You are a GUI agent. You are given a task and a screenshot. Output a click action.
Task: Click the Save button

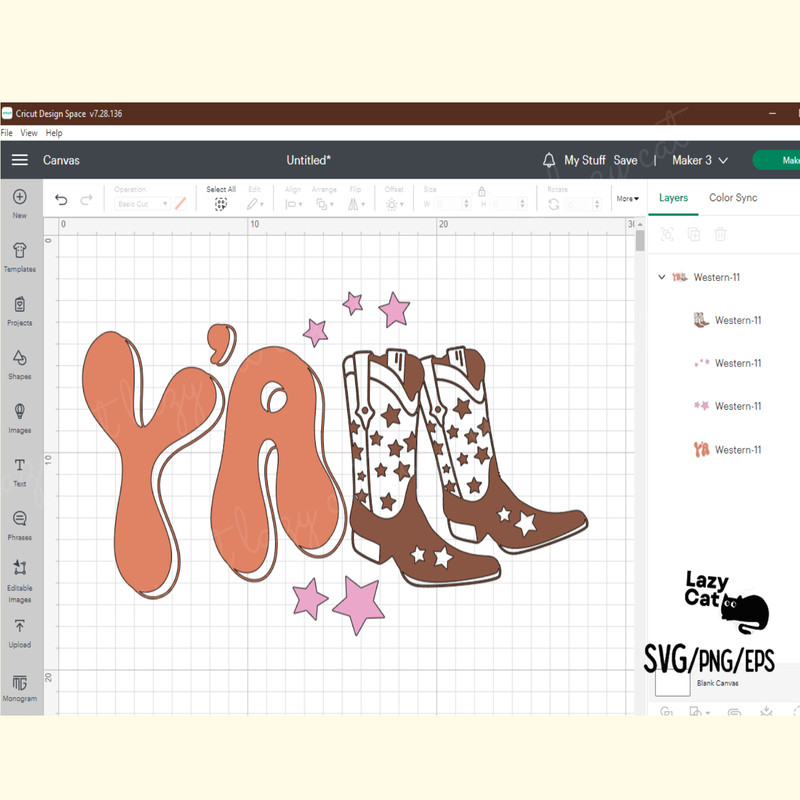coord(625,160)
